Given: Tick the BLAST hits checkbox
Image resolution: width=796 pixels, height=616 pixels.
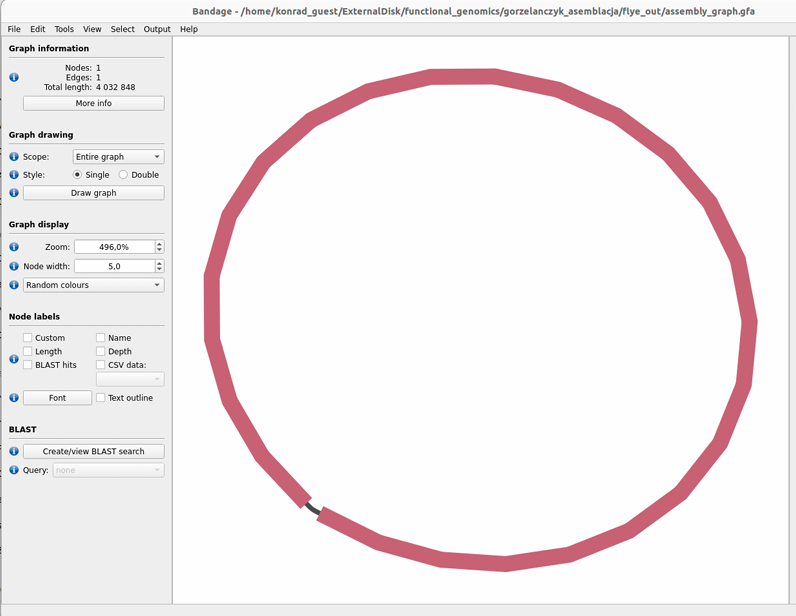Looking at the screenshot, I should (28, 365).
